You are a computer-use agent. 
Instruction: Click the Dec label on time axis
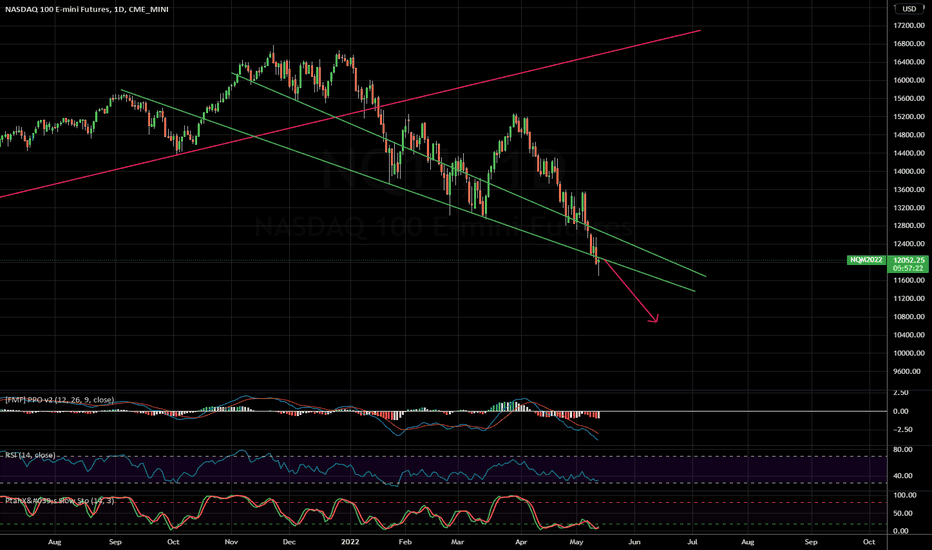289,542
